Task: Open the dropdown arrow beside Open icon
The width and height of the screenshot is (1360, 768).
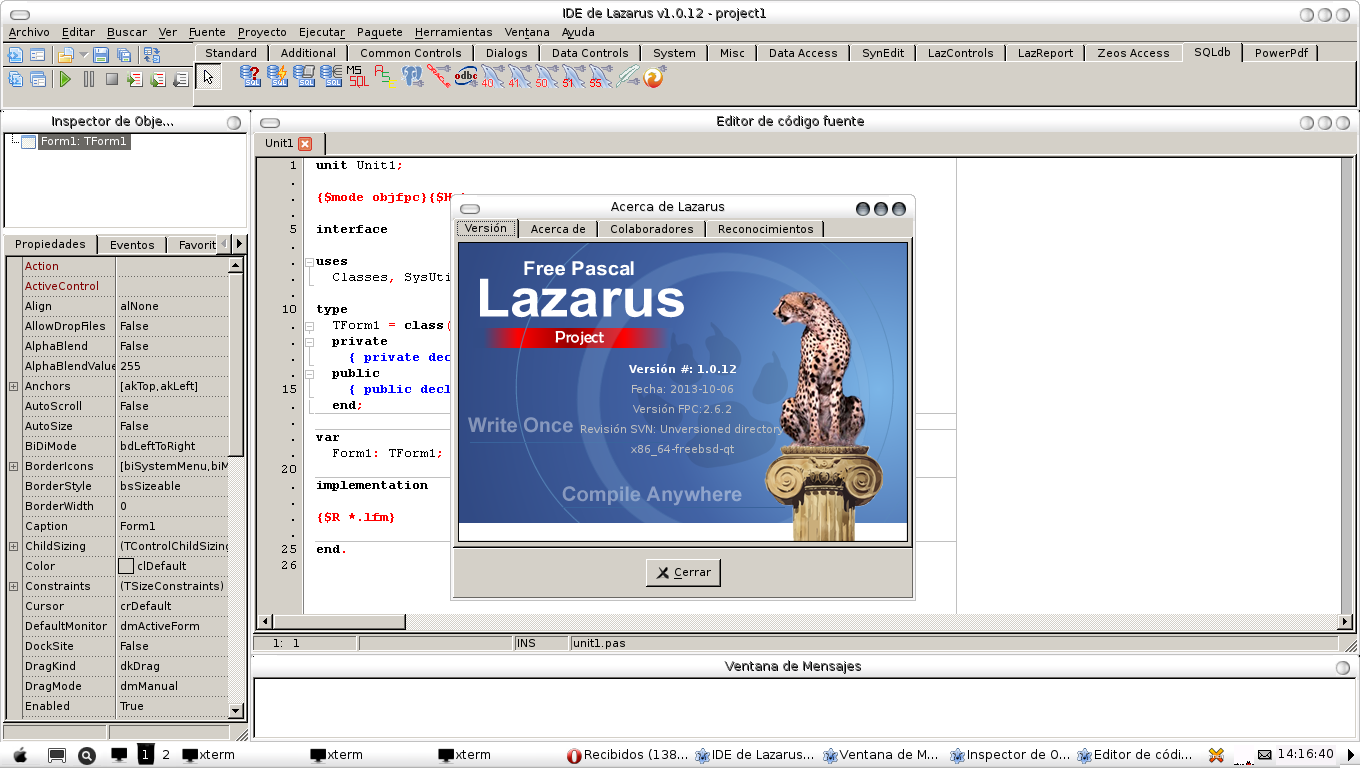Action: 84,55
